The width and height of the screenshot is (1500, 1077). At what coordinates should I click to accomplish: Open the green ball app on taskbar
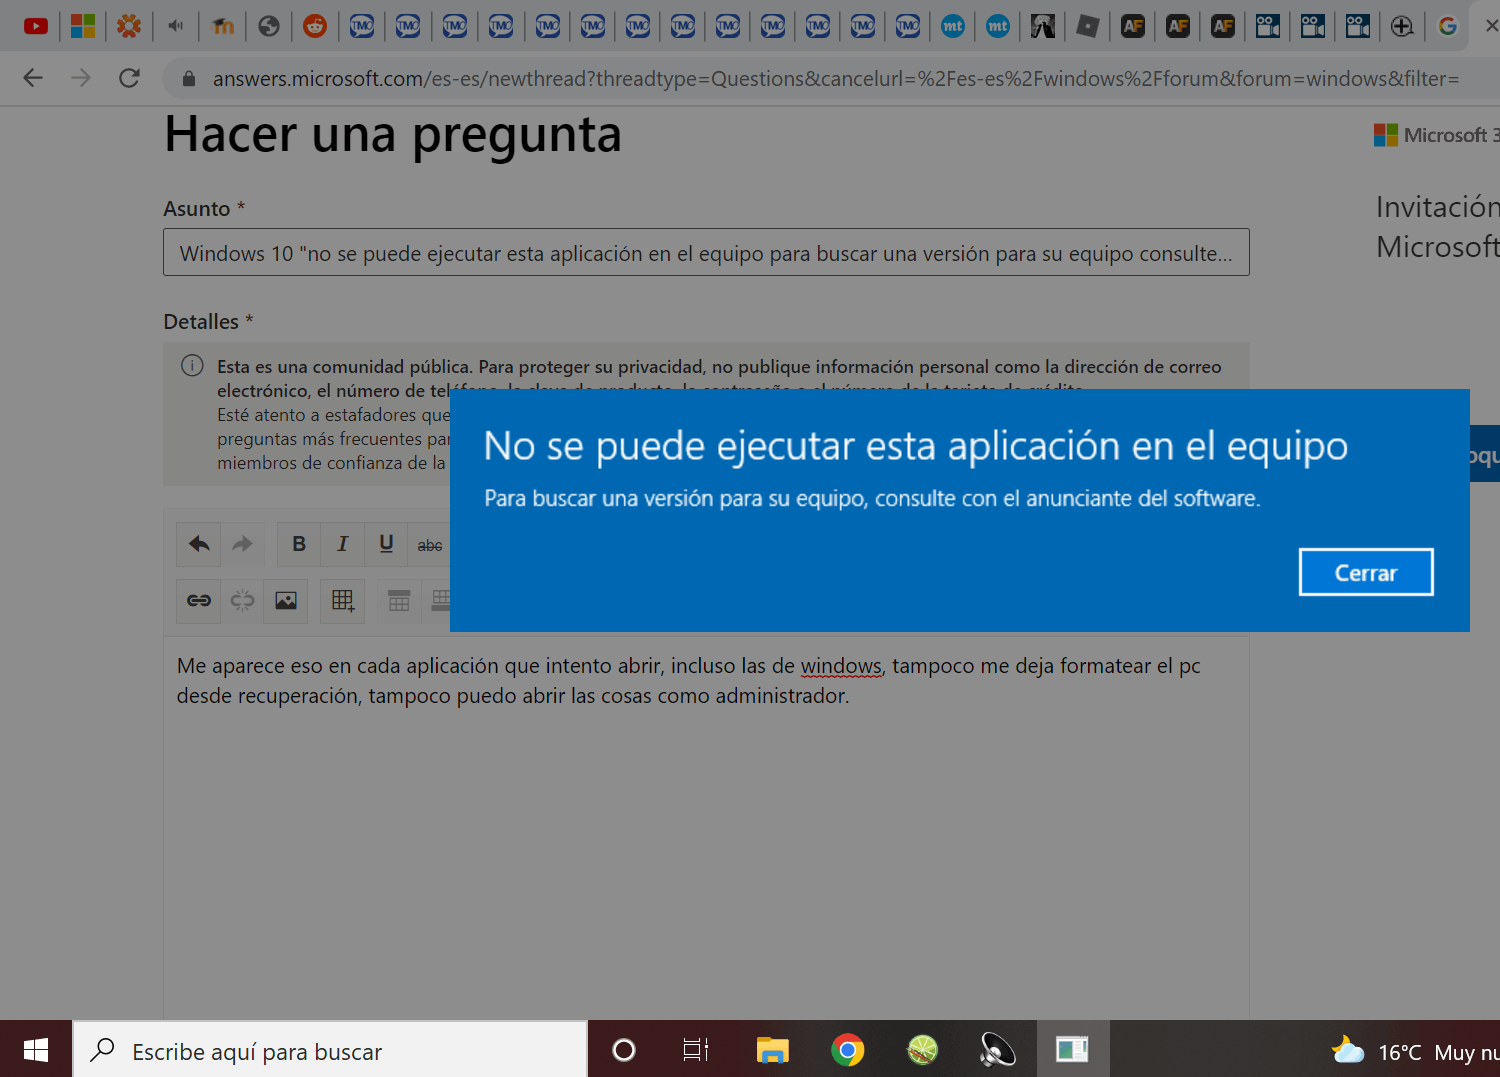click(x=922, y=1049)
